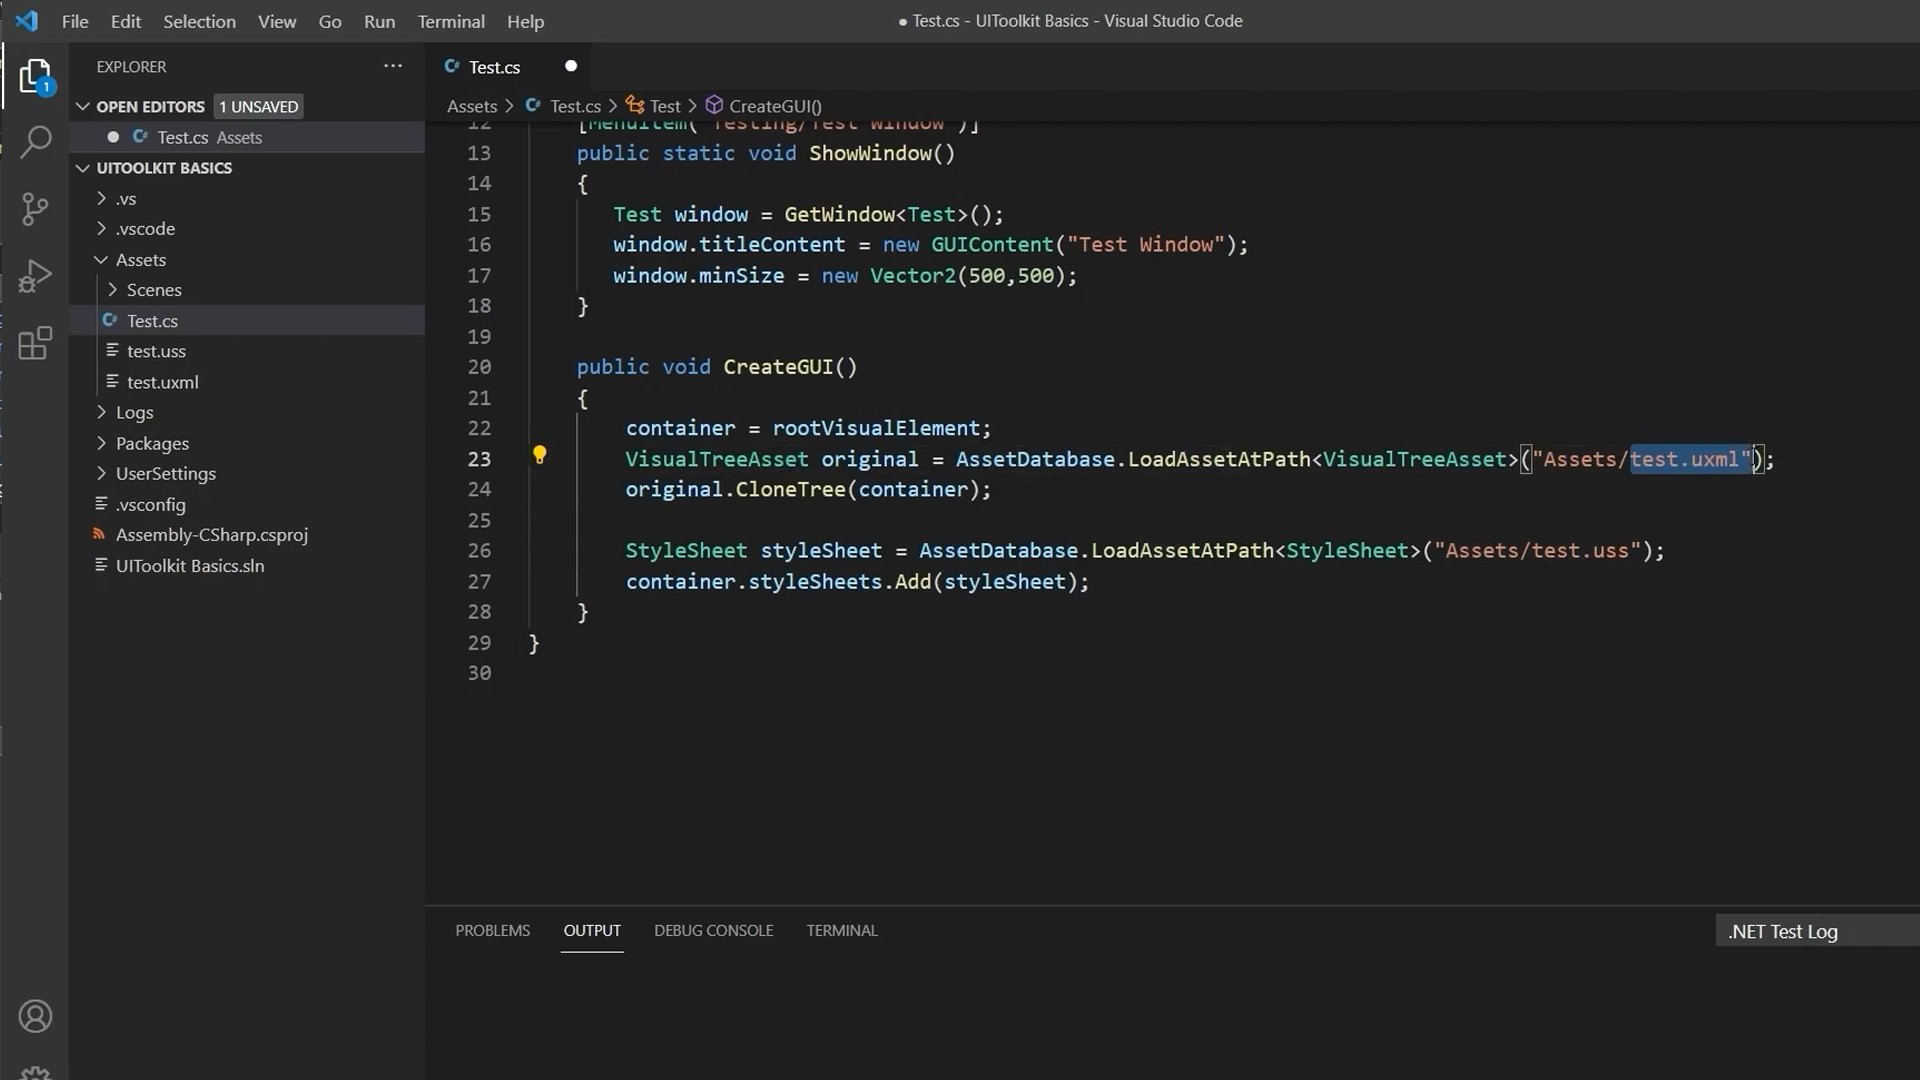Click line number 20 in gutter
The image size is (1920, 1080).
tap(479, 367)
